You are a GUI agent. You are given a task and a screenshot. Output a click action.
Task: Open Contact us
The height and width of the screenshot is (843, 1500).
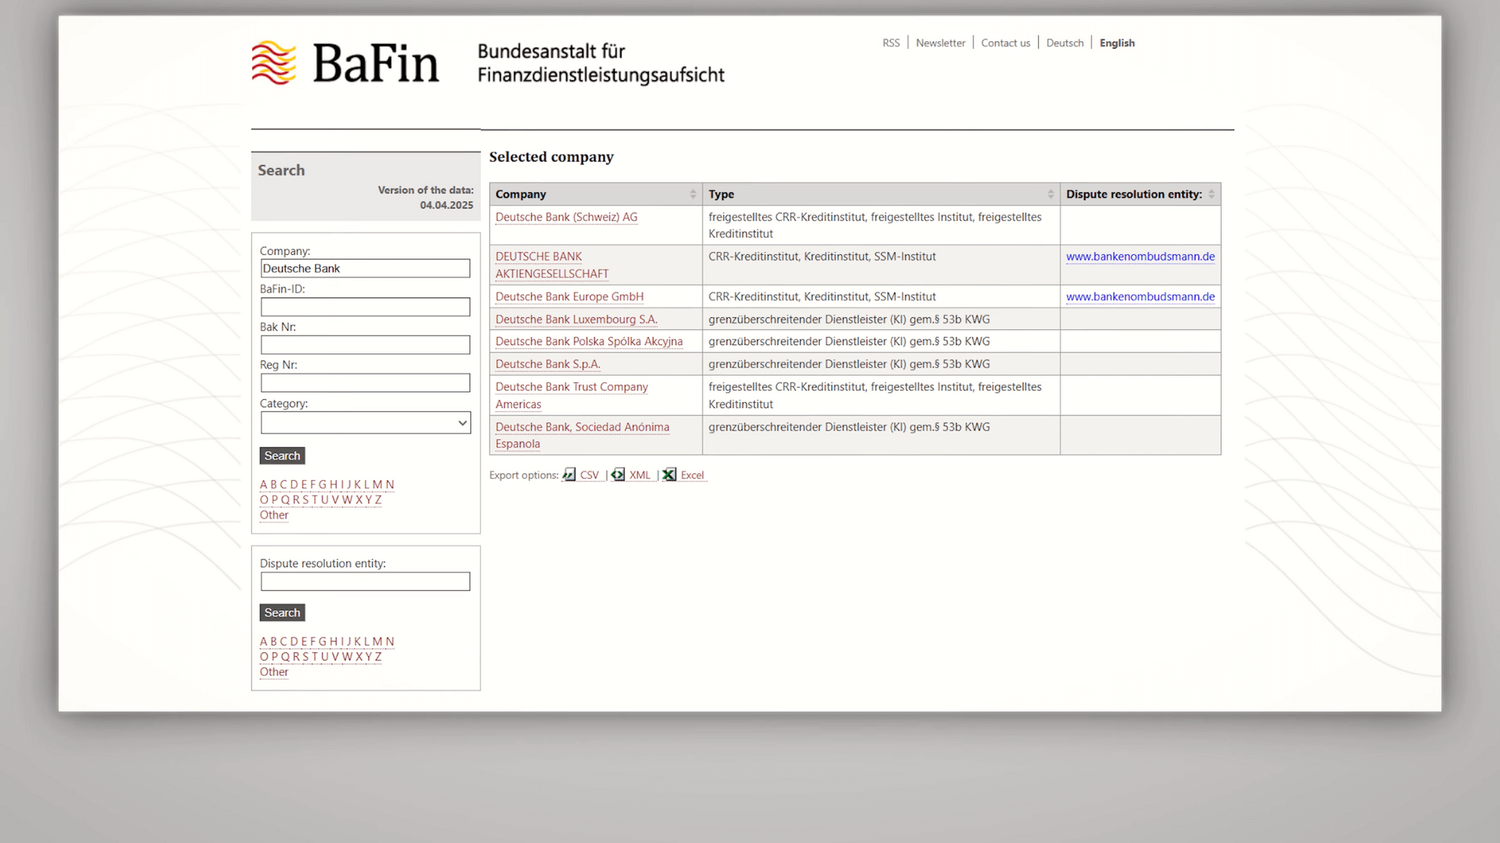click(x=1005, y=43)
